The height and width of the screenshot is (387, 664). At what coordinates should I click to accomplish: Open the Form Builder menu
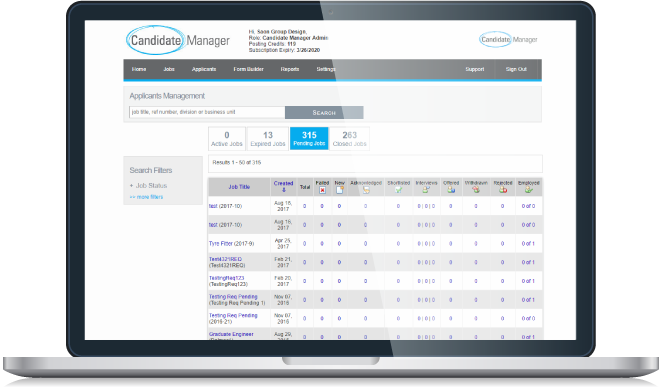248,69
